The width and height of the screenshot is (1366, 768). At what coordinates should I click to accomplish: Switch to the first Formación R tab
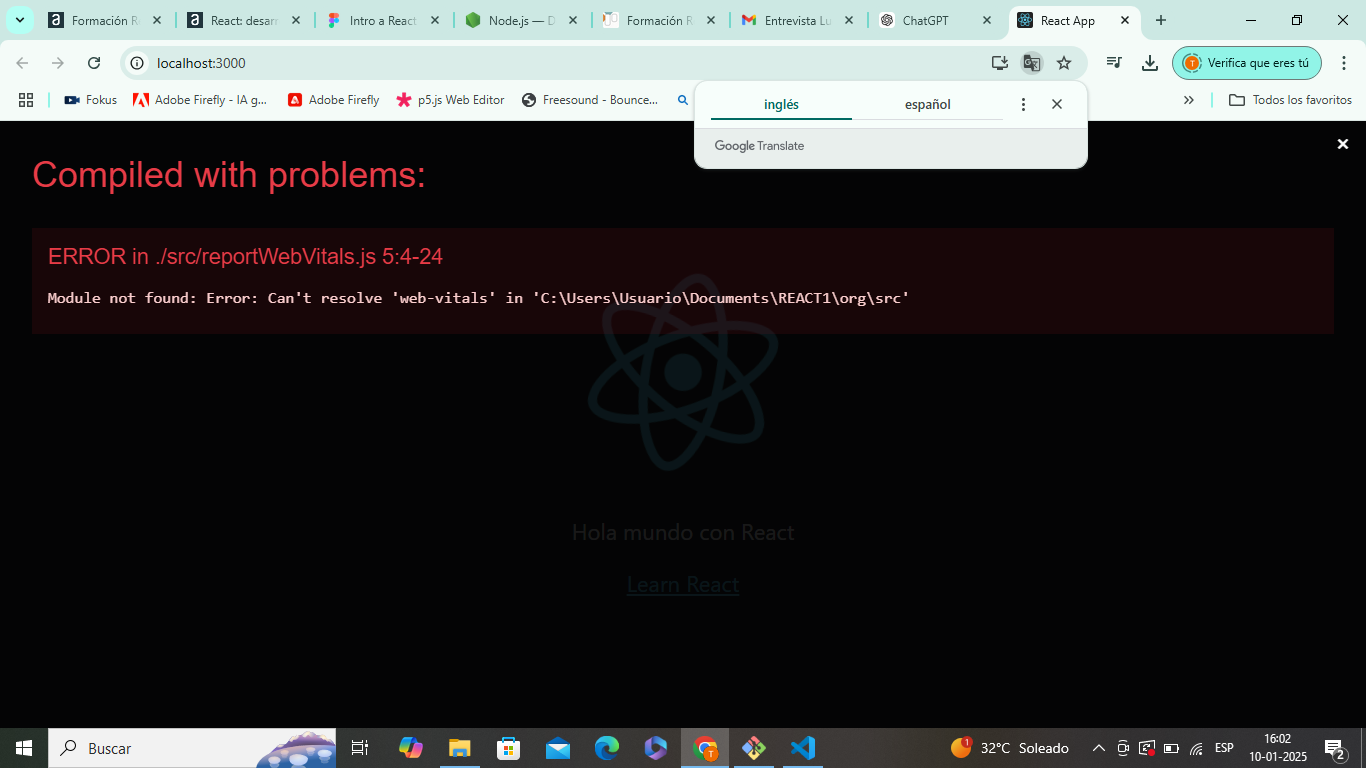(x=104, y=20)
